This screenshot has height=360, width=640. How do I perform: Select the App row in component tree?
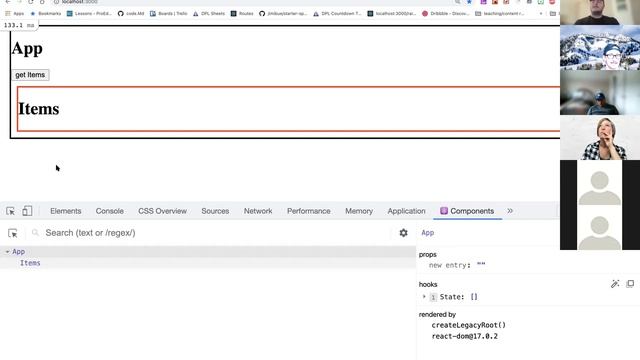click(208, 252)
